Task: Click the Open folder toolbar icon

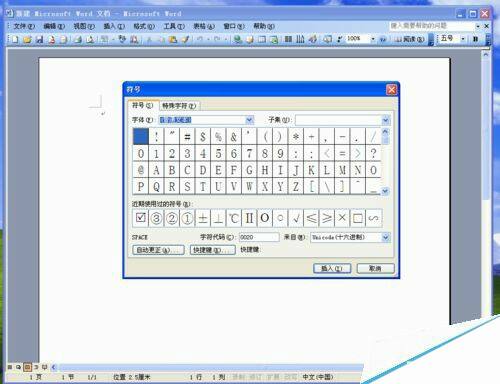Action: click(27, 39)
